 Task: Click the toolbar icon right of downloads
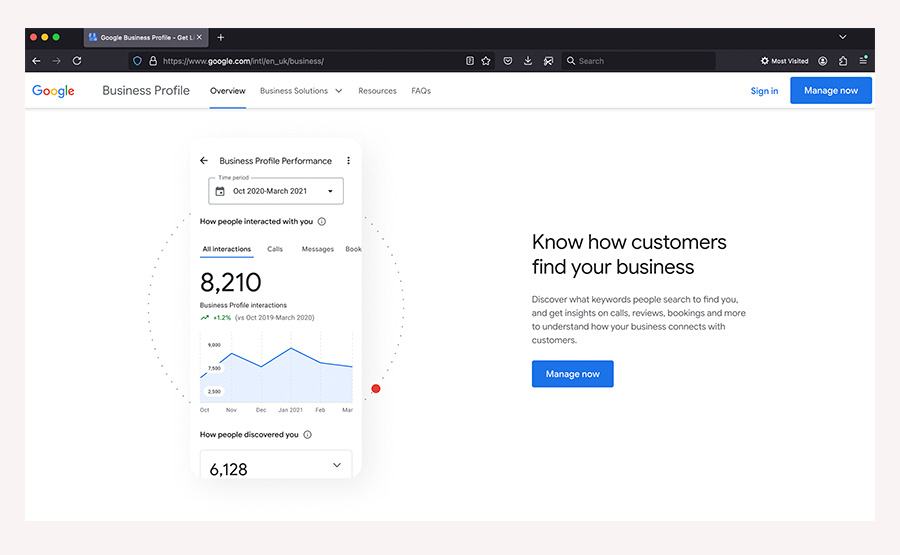[x=549, y=61]
